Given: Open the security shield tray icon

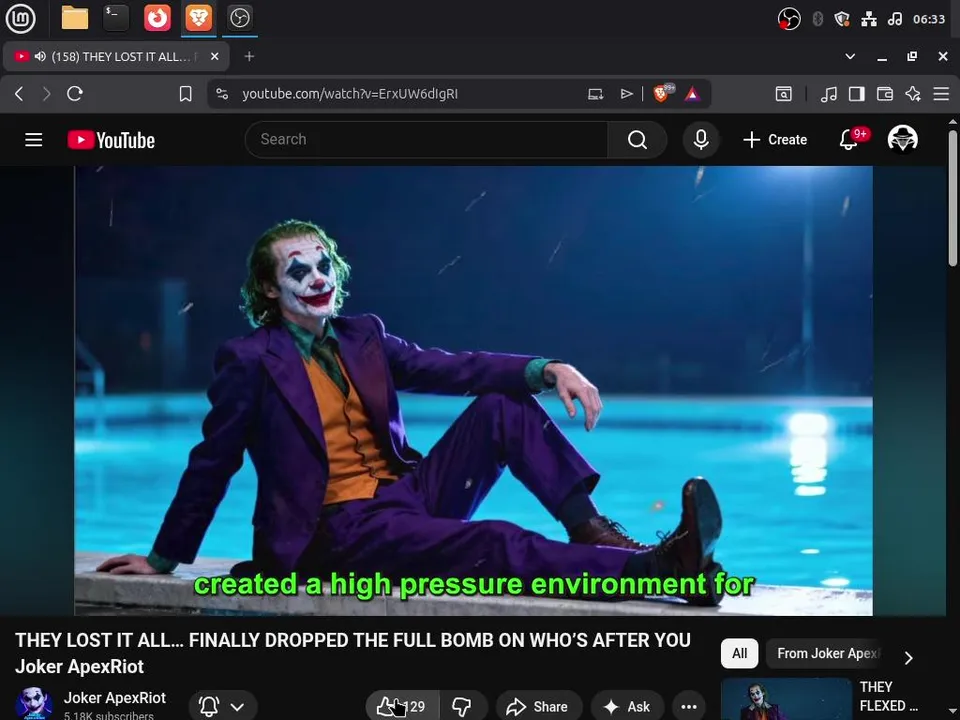Looking at the screenshot, I should (x=842, y=19).
